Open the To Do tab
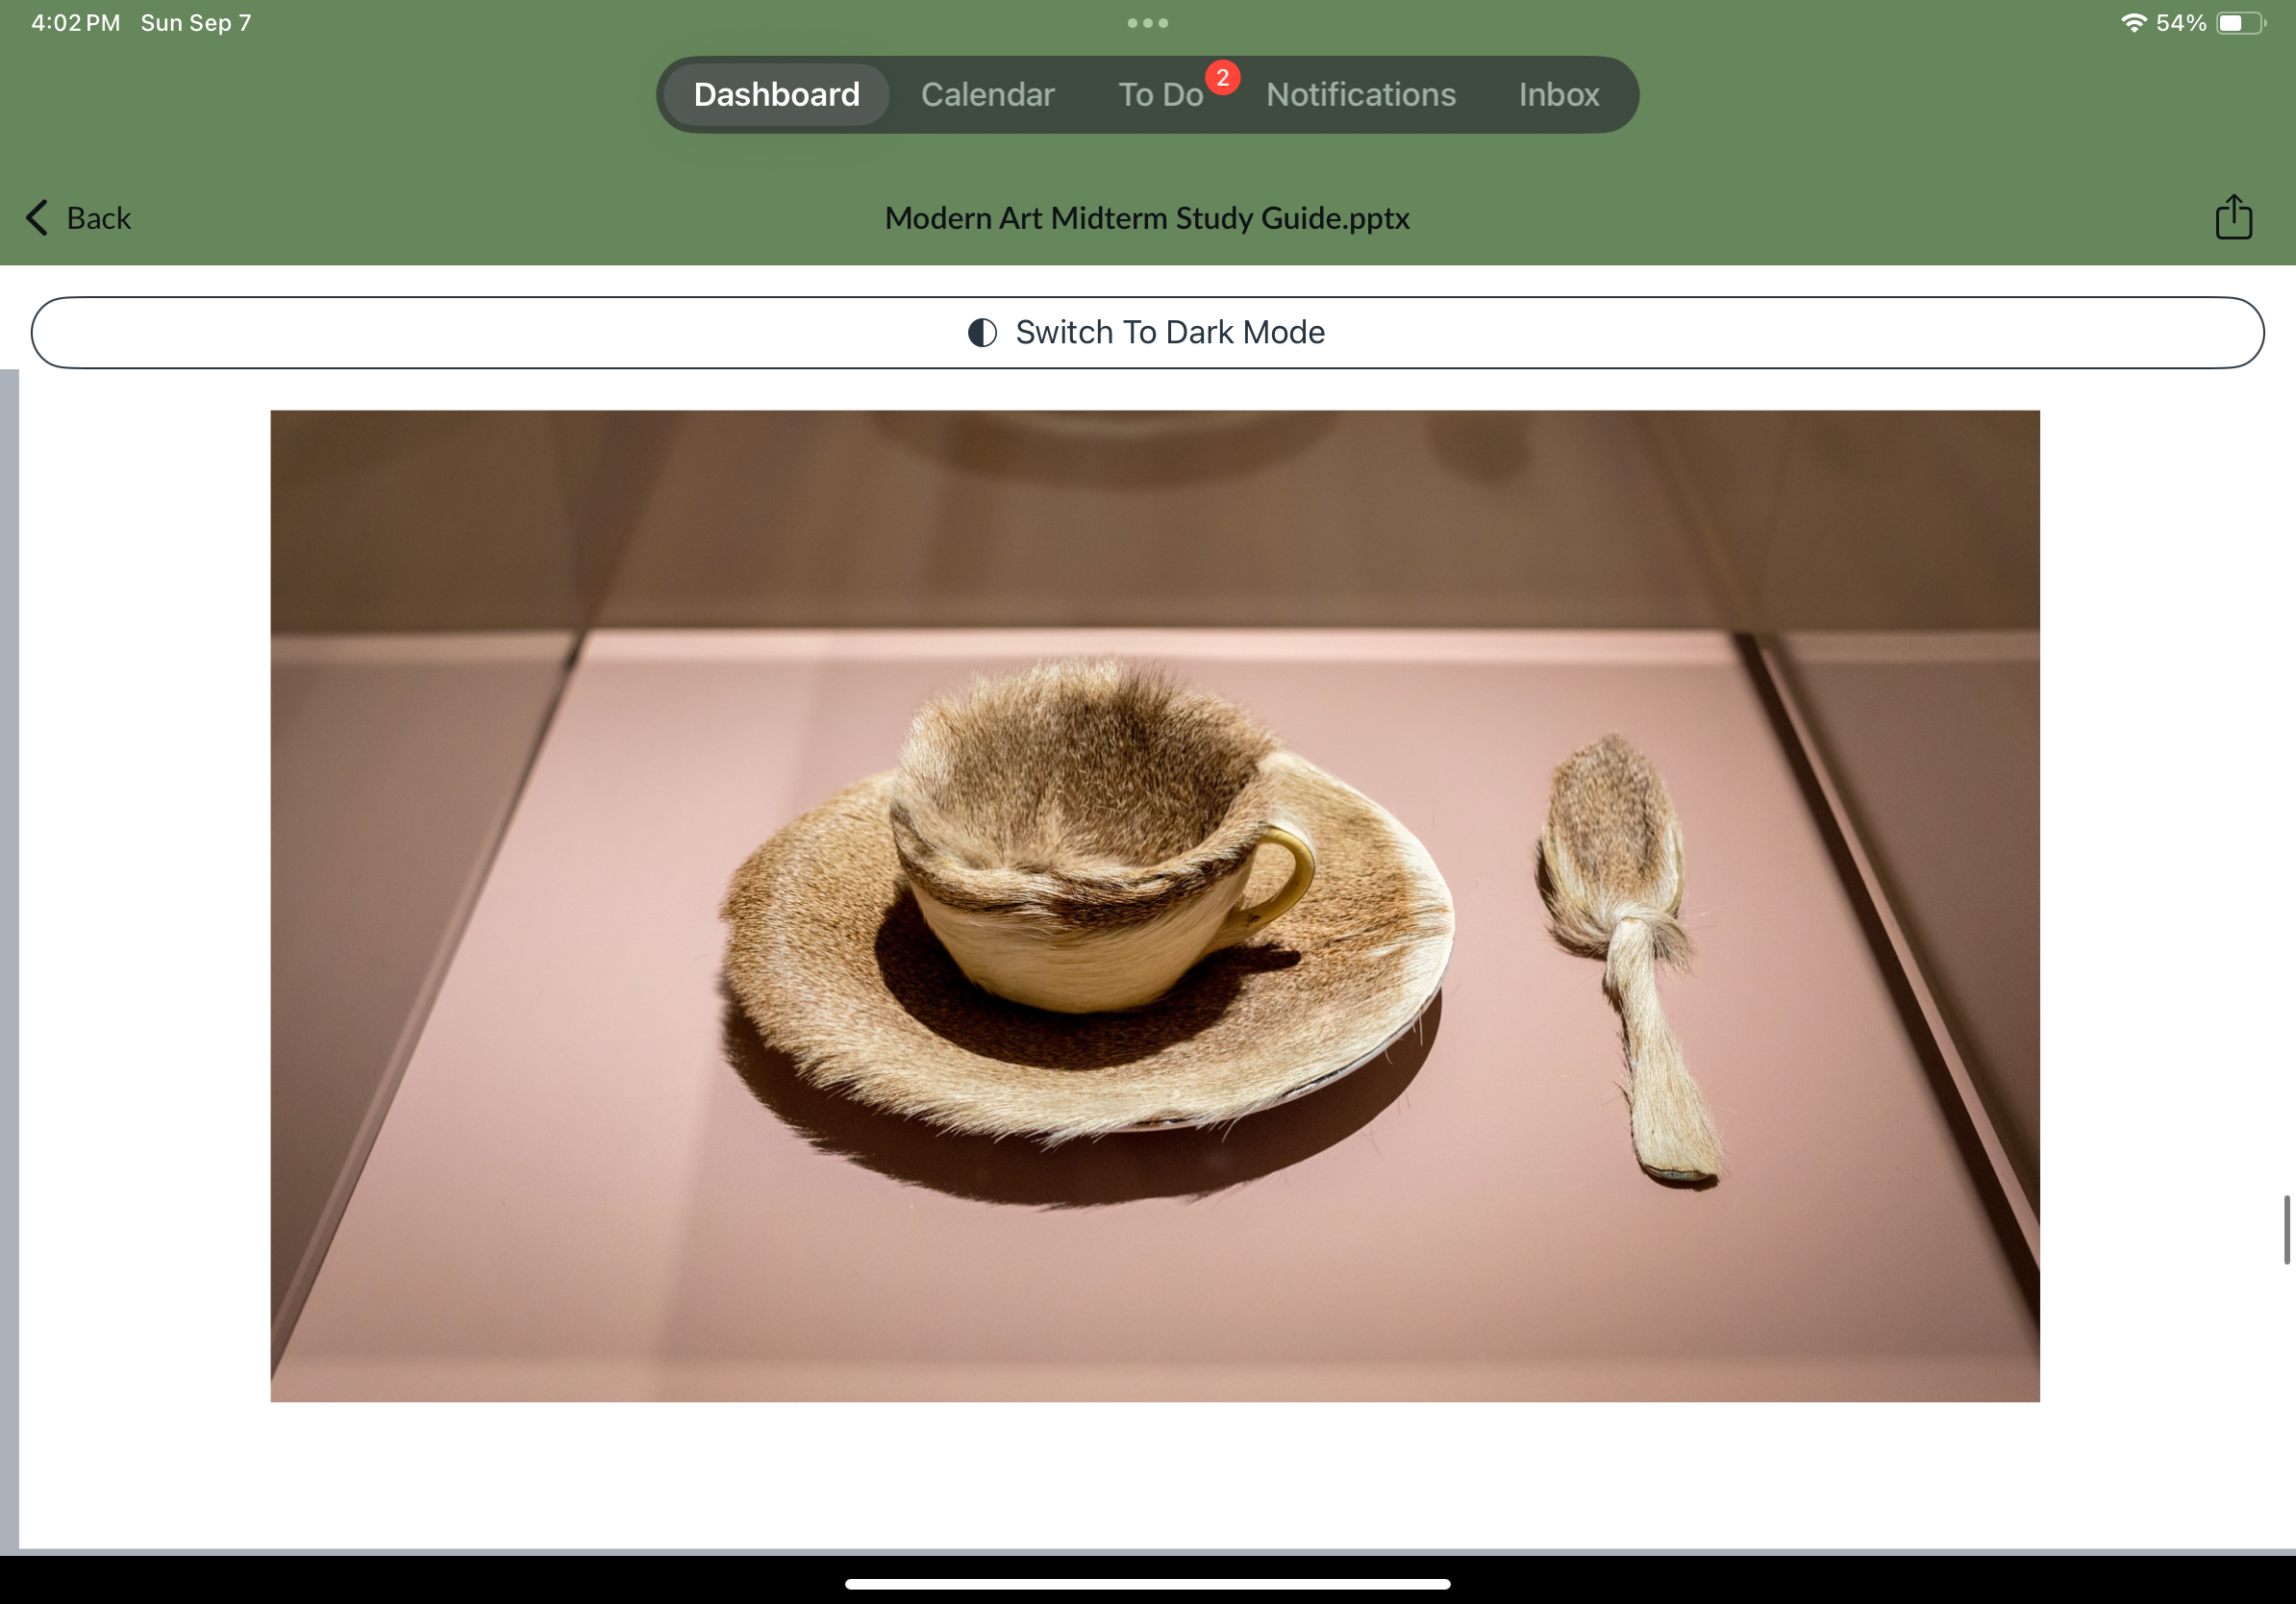2296x1604 pixels. tap(1159, 94)
